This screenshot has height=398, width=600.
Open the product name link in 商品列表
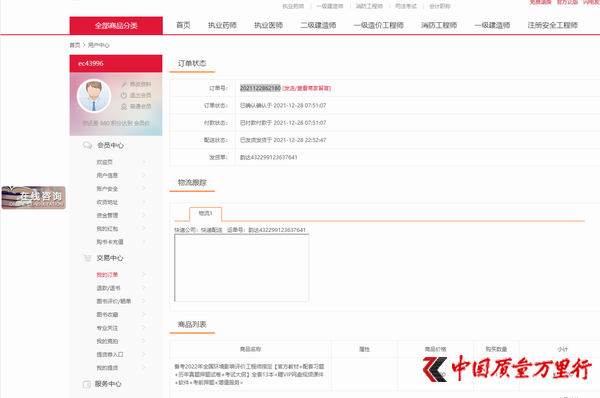[249, 374]
